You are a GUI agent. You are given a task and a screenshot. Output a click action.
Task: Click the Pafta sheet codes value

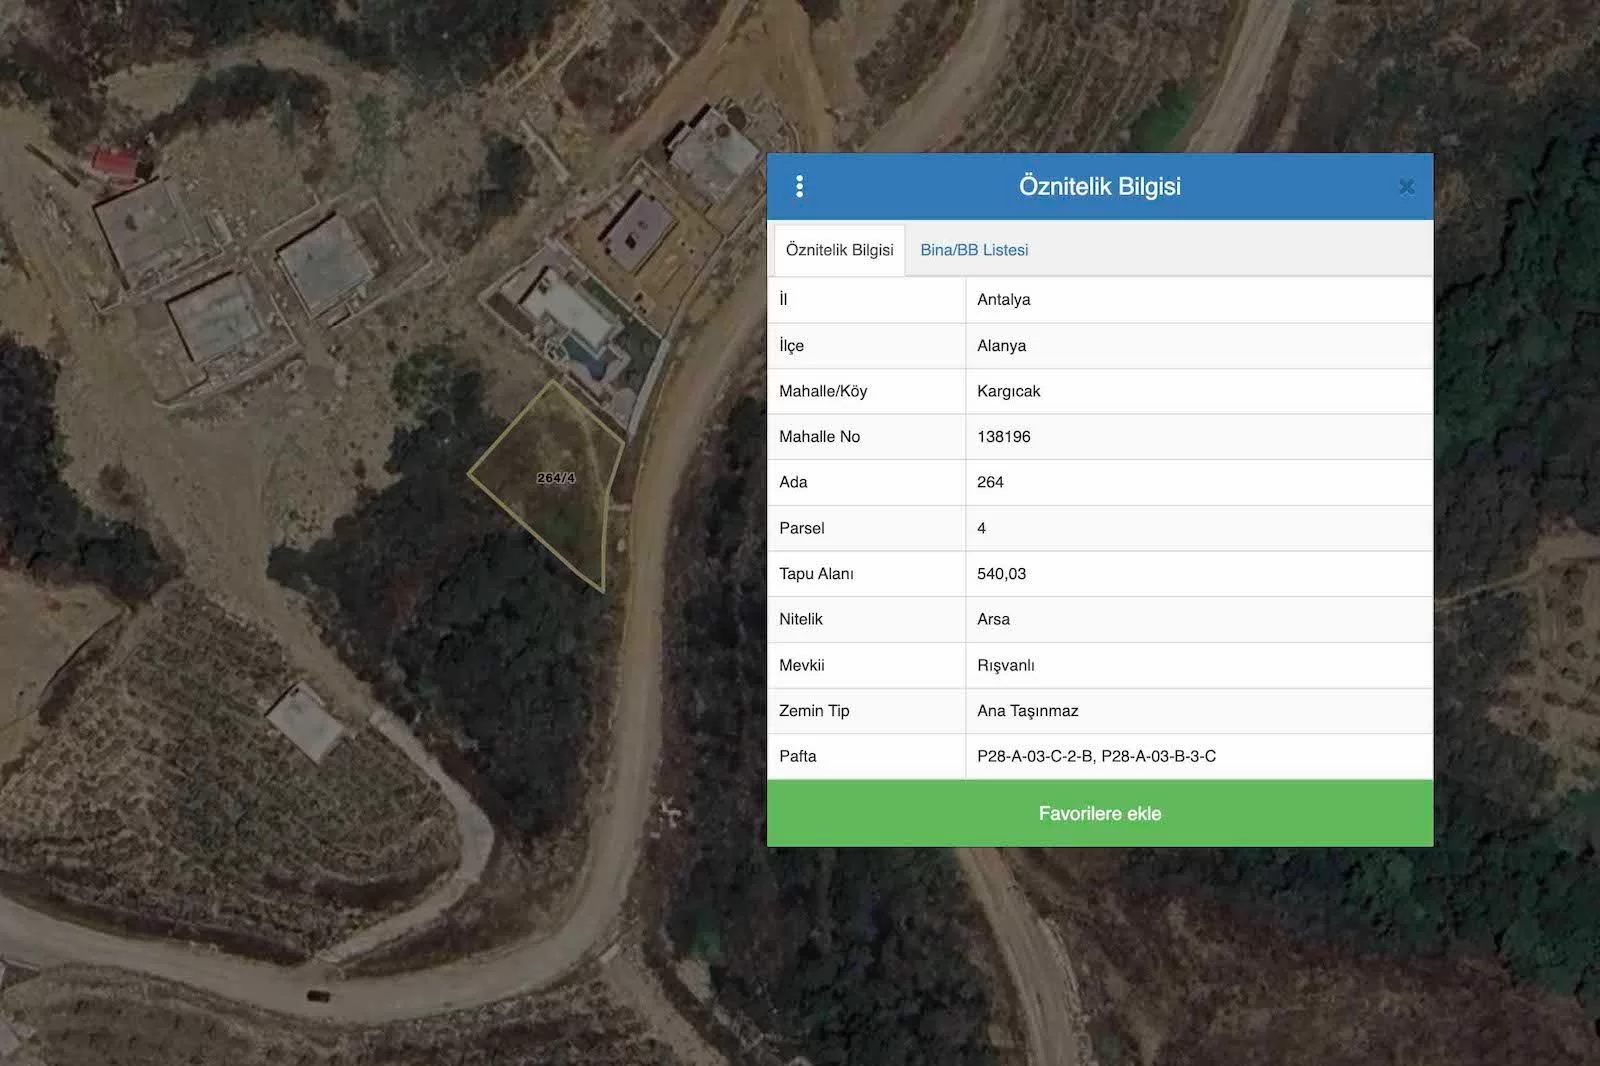pyautogui.click(x=1096, y=756)
